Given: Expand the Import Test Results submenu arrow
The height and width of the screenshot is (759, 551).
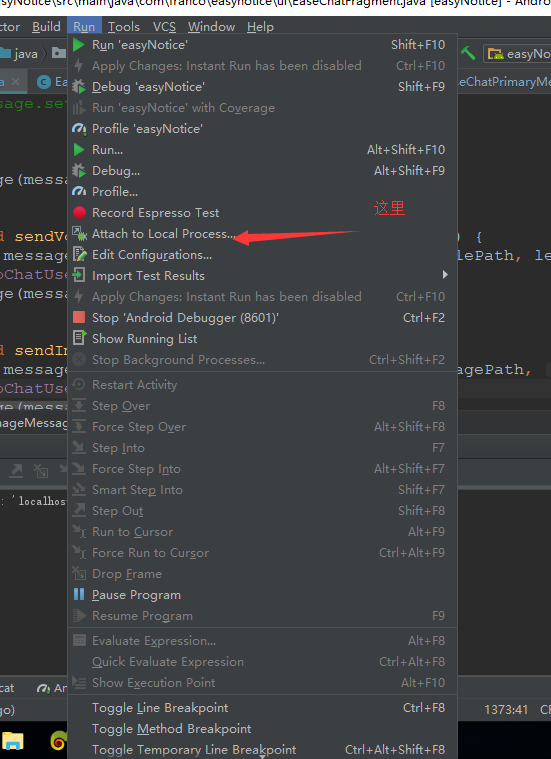Looking at the screenshot, I should [445, 275].
